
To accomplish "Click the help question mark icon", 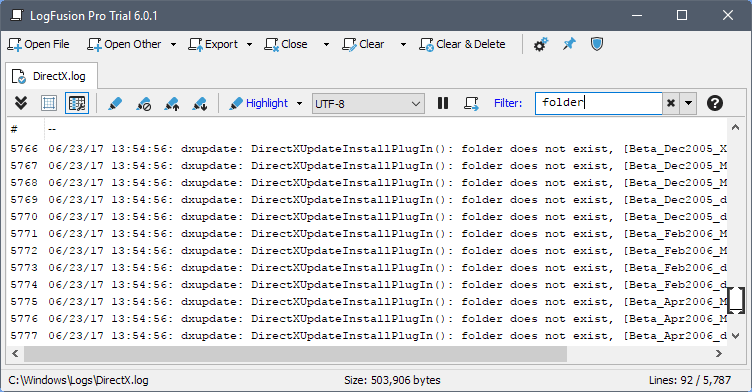I will [x=715, y=103].
